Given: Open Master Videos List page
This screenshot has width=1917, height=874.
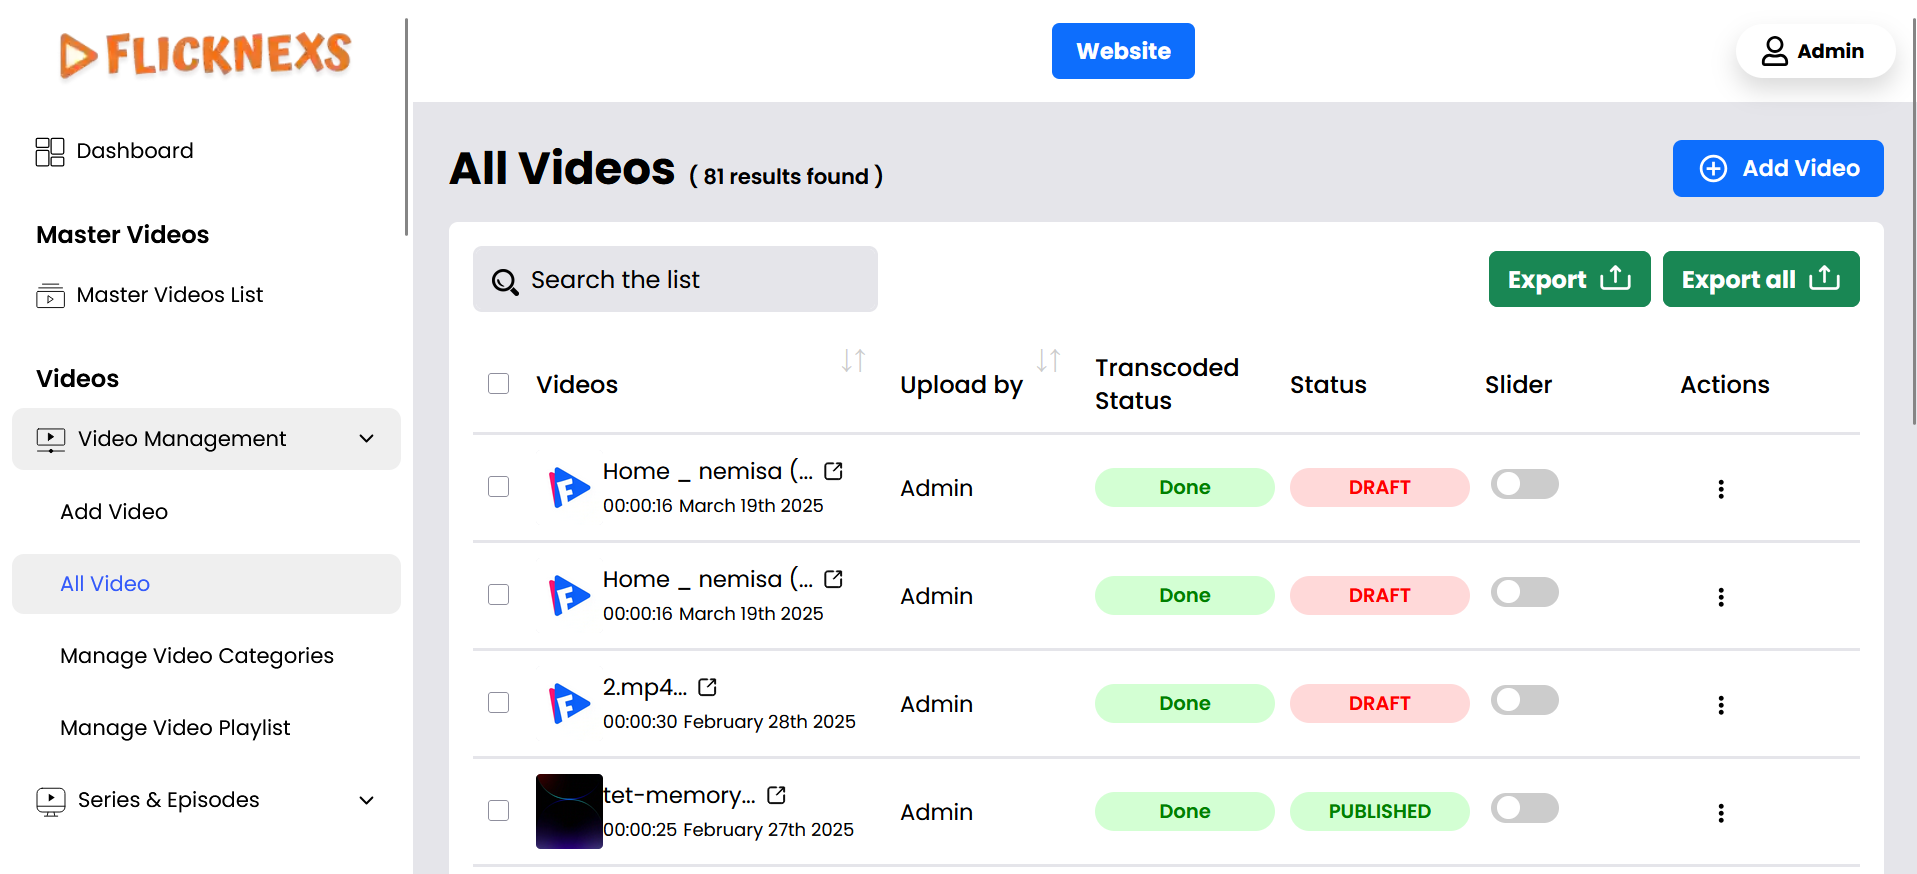Looking at the screenshot, I should [x=169, y=295].
